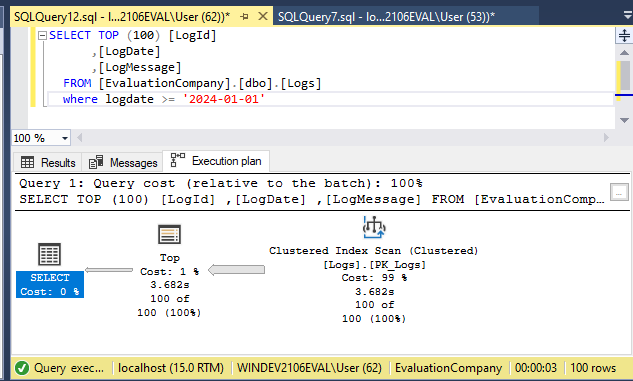The width and height of the screenshot is (633, 381).
Task: Click the editor vertical scrollbar thumb
Action: tap(625, 75)
